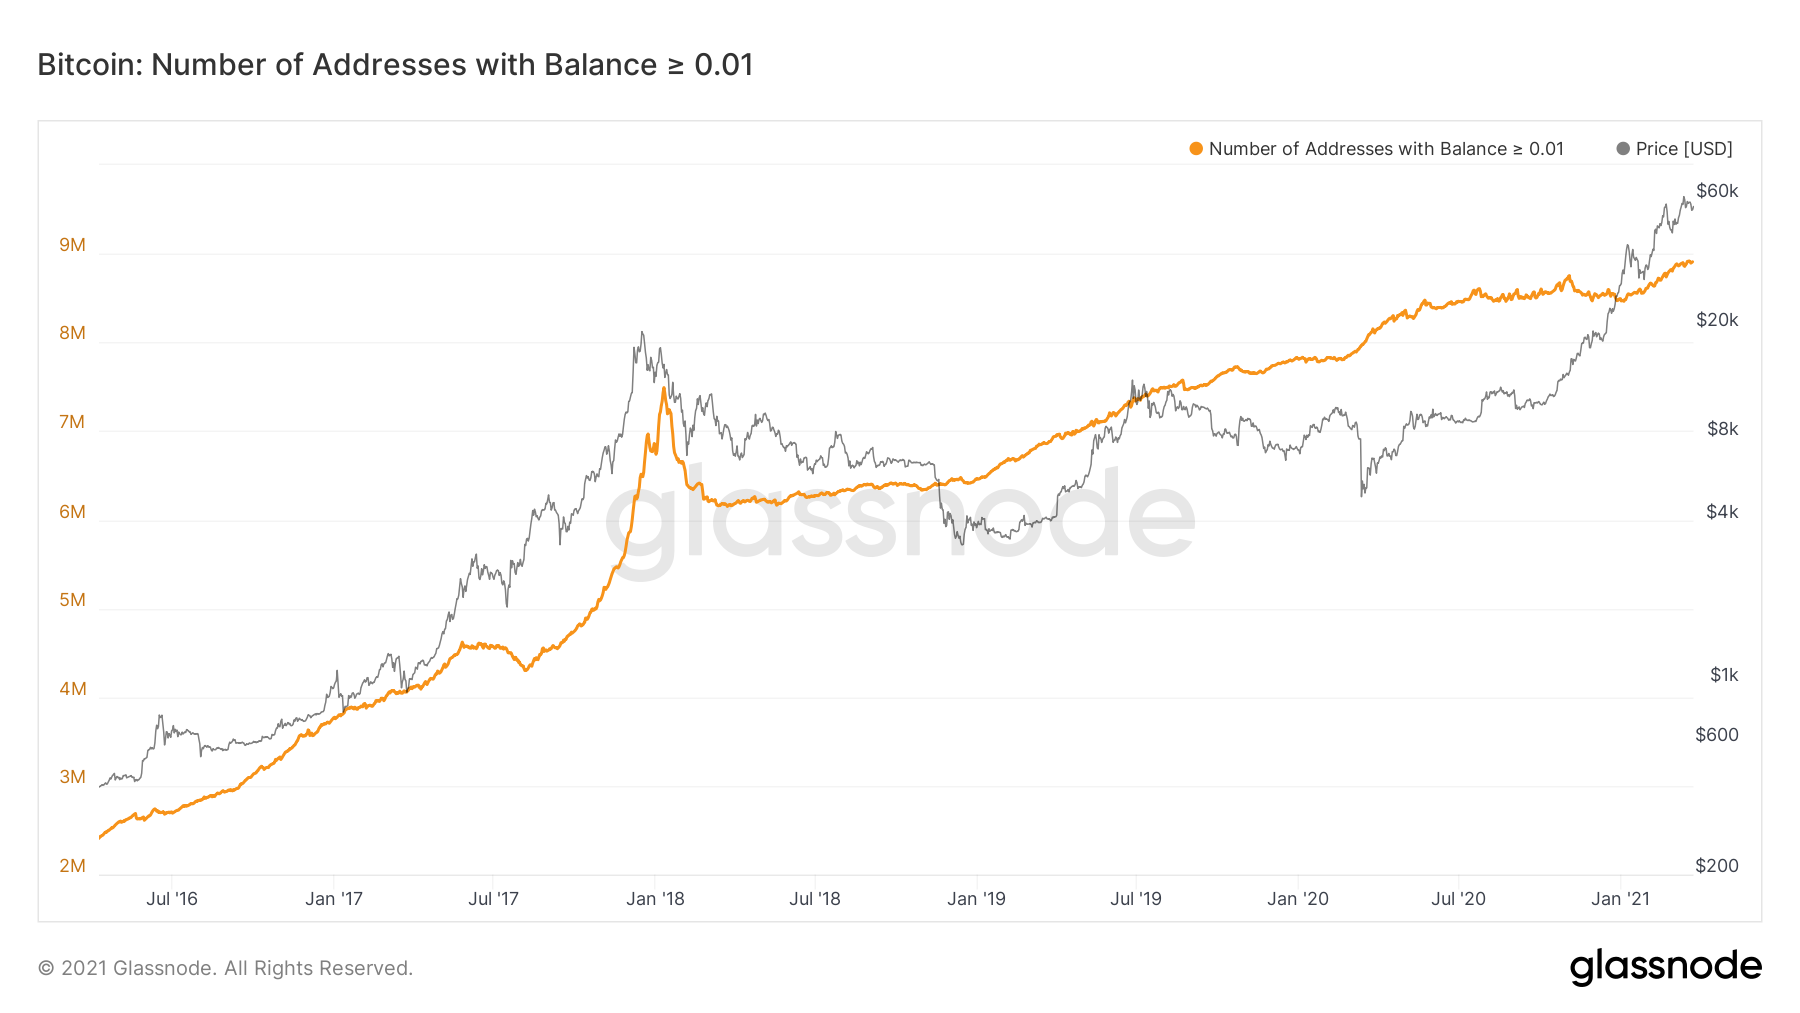Click the Glassnode copyright notice
Viewport: 1800px width, 1013px height.
(x=225, y=968)
